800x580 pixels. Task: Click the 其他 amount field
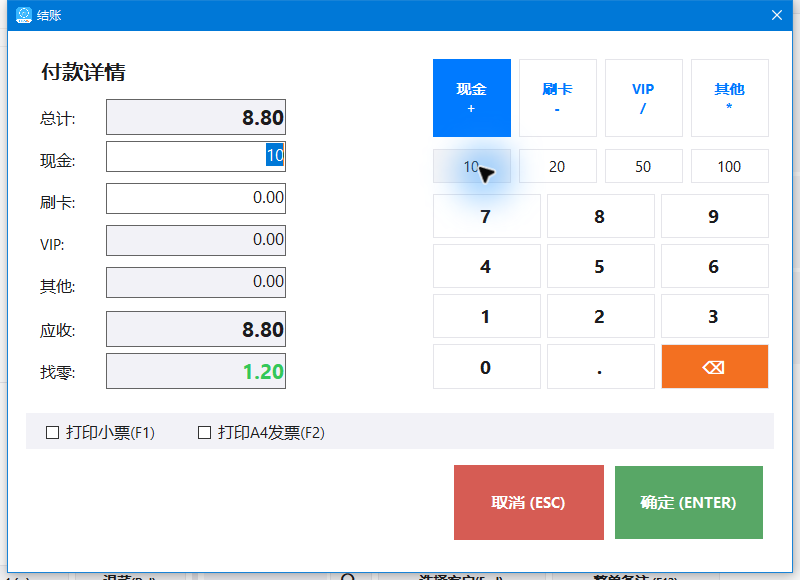click(x=196, y=282)
